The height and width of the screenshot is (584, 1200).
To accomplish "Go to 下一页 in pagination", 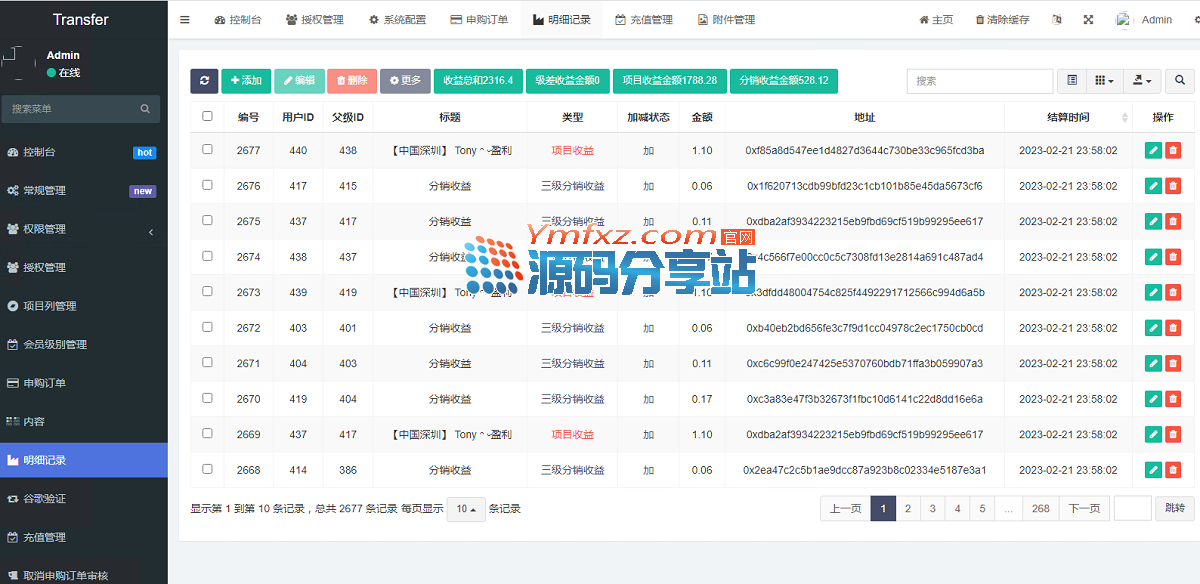I will pos(1084,508).
